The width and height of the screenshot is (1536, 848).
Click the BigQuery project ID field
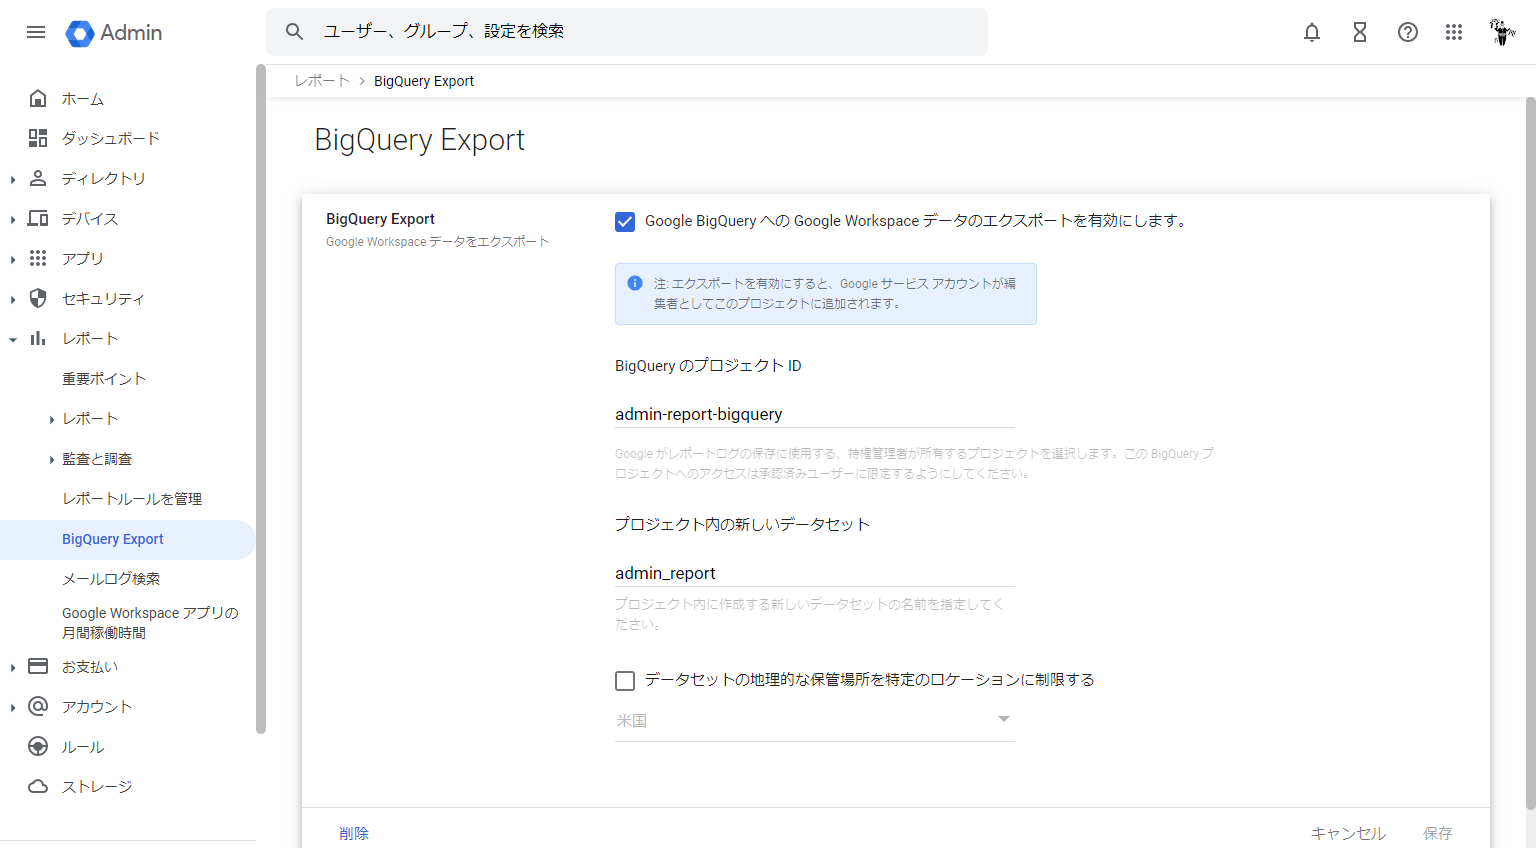coord(815,414)
